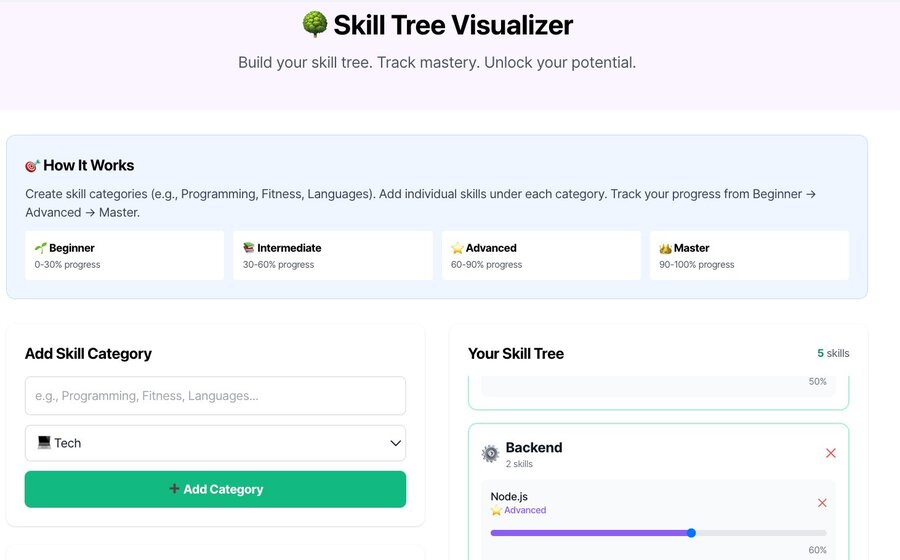Click the Add Category button
900x560 pixels.
215,489
